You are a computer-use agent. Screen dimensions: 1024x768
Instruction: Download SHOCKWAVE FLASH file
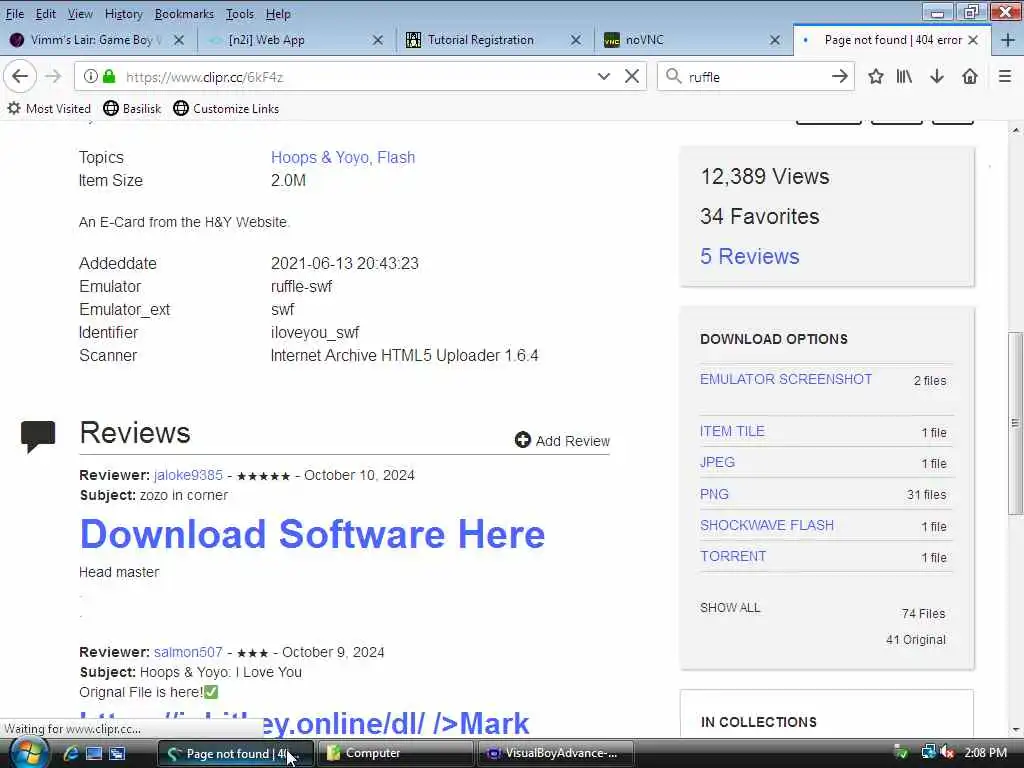[767, 525]
